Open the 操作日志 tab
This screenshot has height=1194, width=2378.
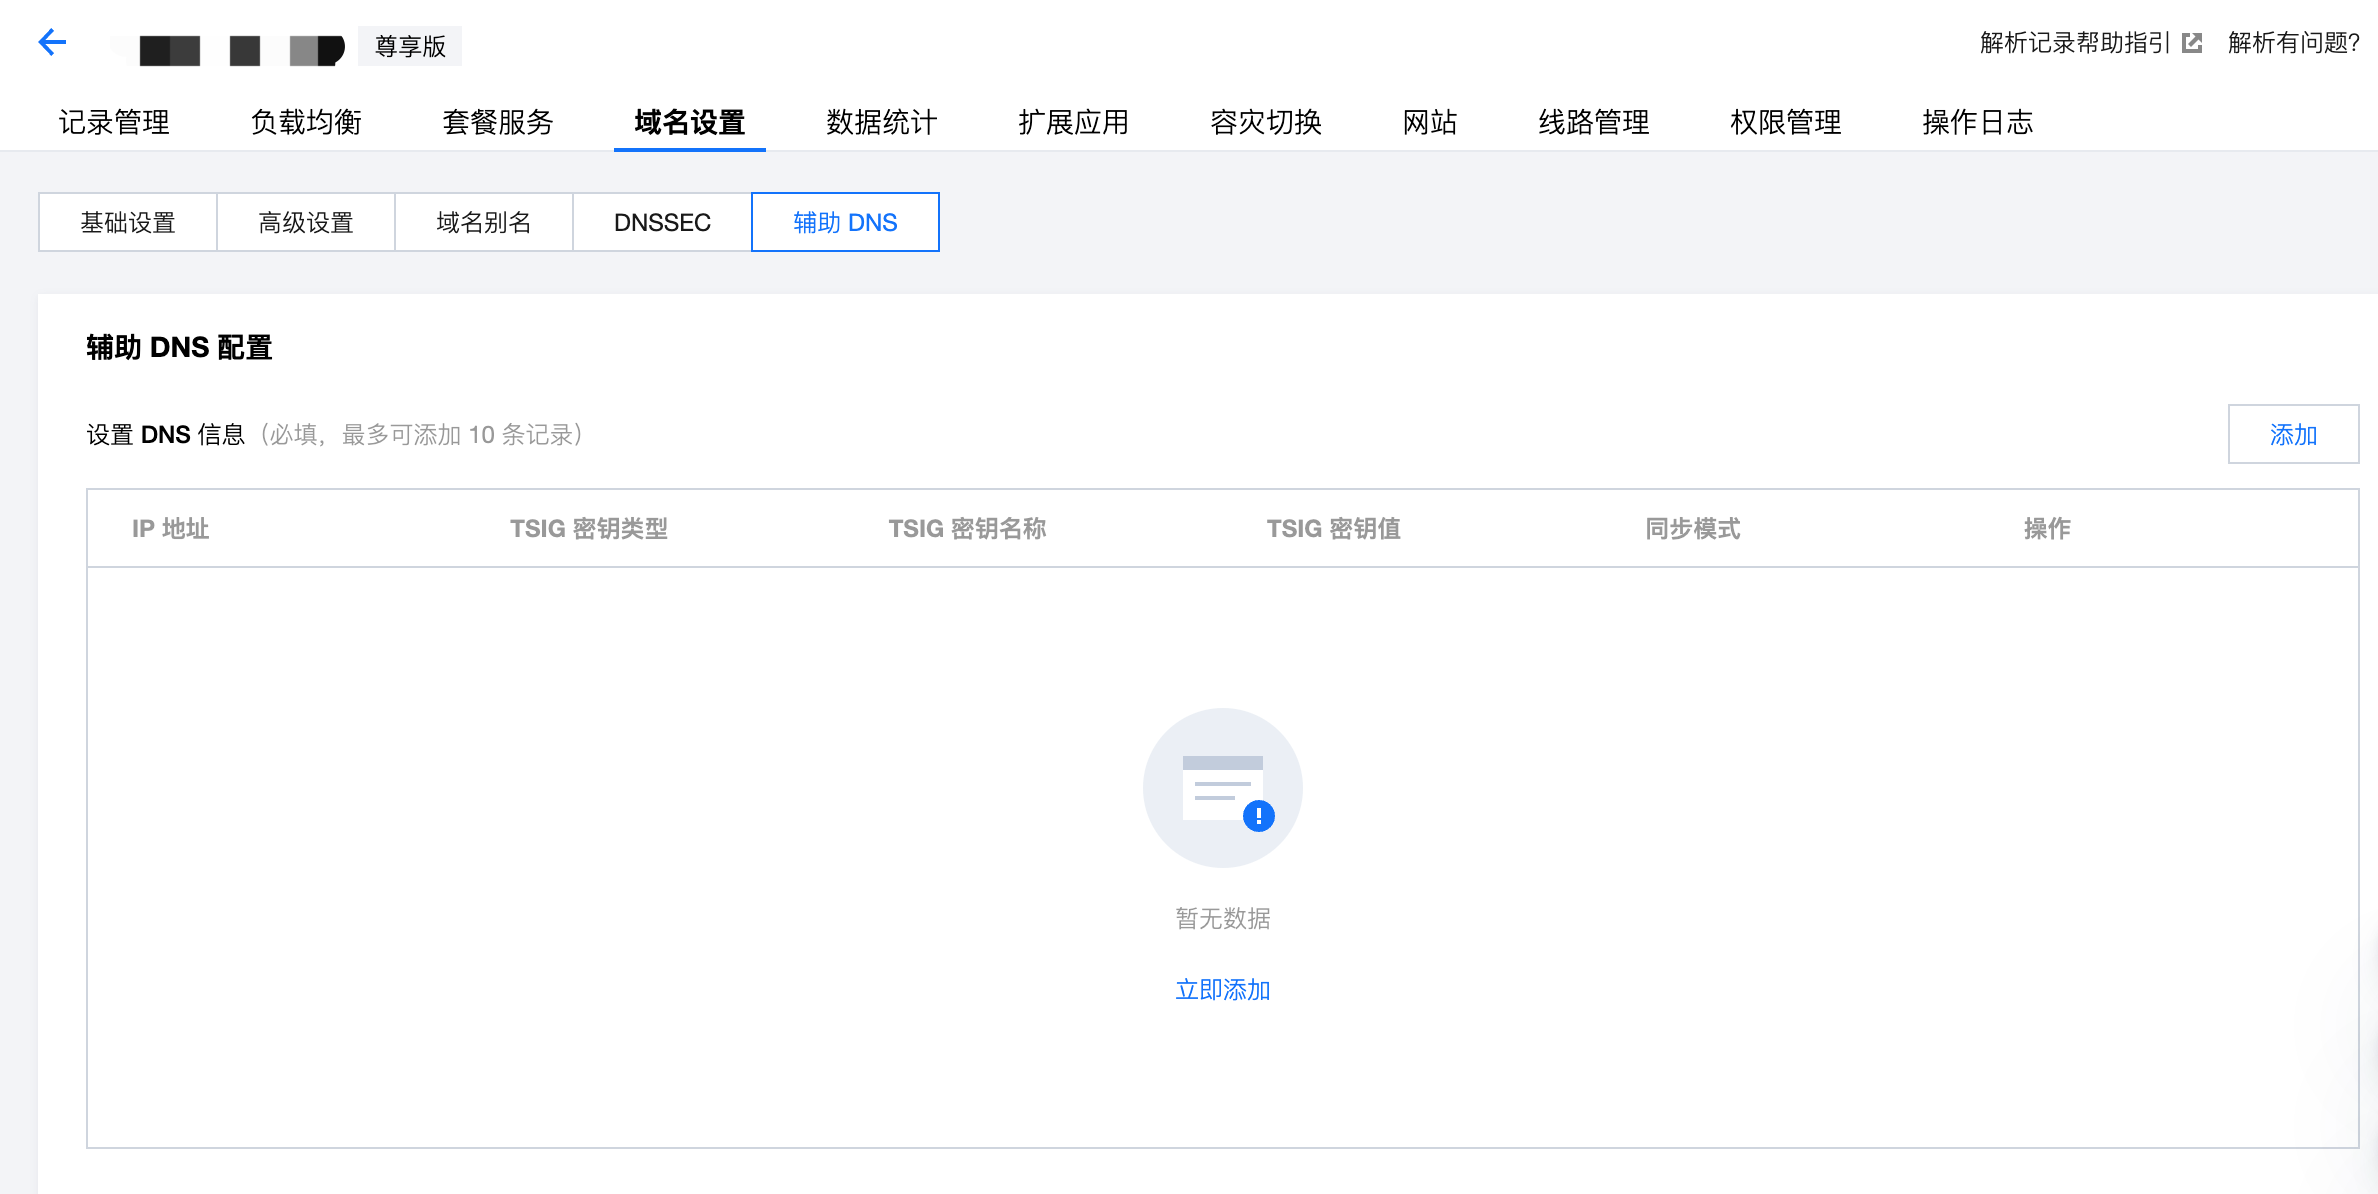point(1975,122)
